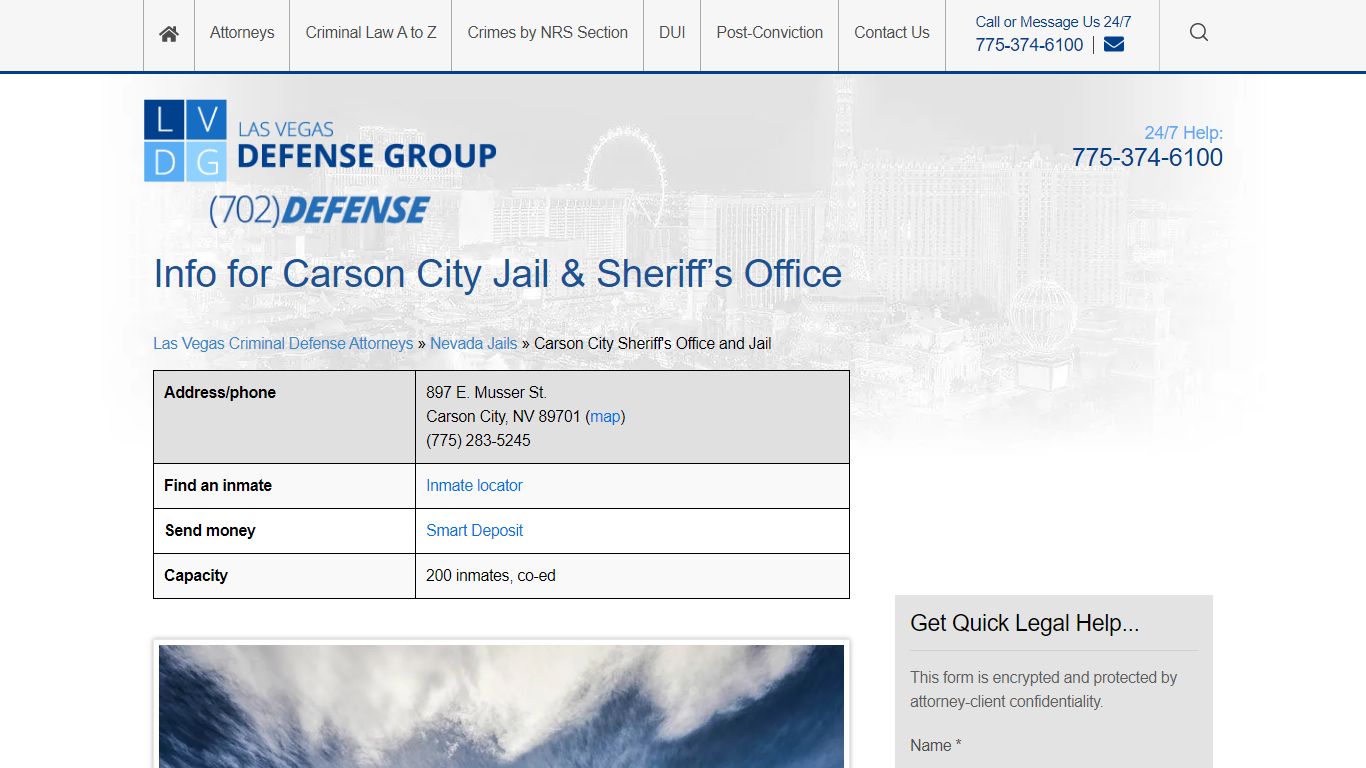Click the 24/7 Help phone number in header
This screenshot has height=768, width=1366.
(1147, 157)
